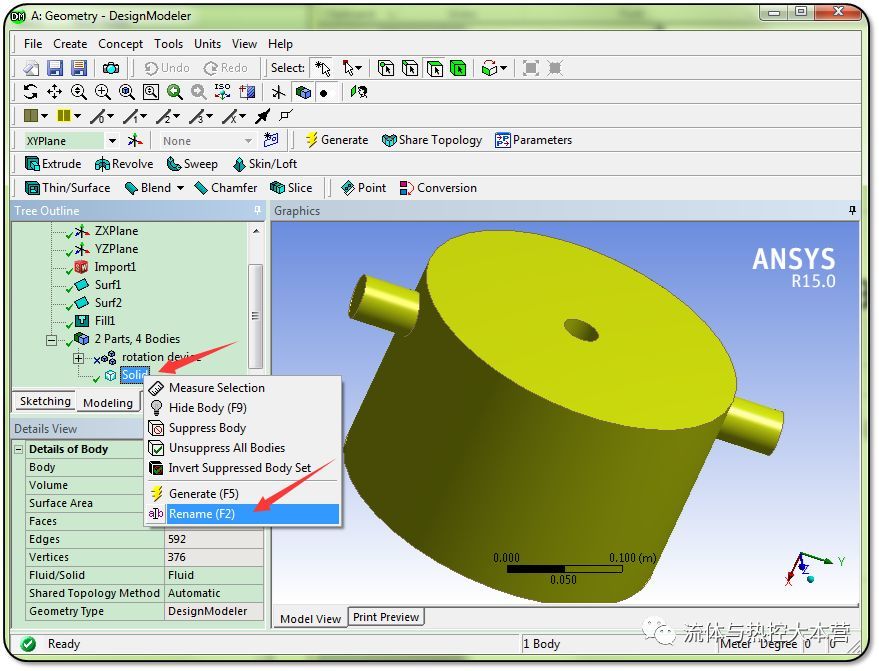Click the Undo button
The height and width of the screenshot is (671, 879).
(x=167, y=68)
